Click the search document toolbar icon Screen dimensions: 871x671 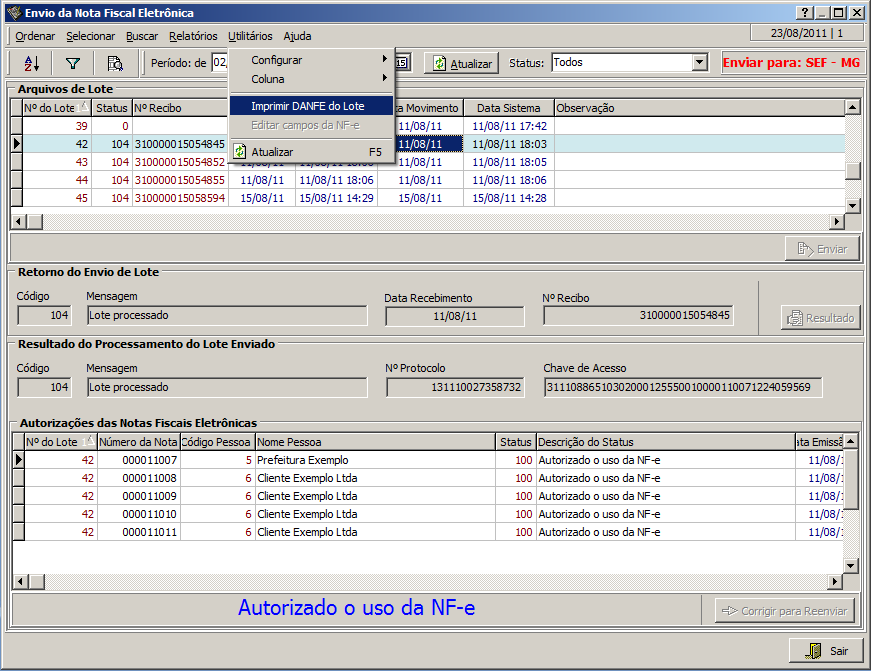(x=115, y=63)
